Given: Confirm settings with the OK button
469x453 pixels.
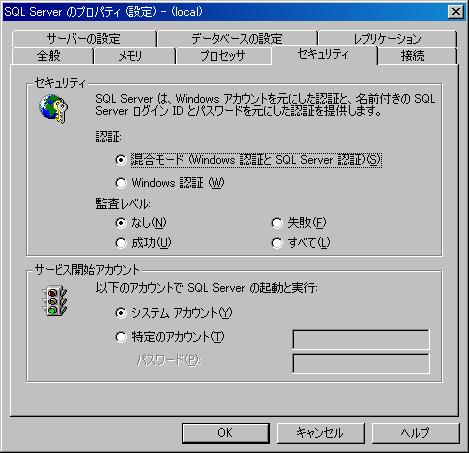Looking at the screenshot, I should (x=226, y=433).
